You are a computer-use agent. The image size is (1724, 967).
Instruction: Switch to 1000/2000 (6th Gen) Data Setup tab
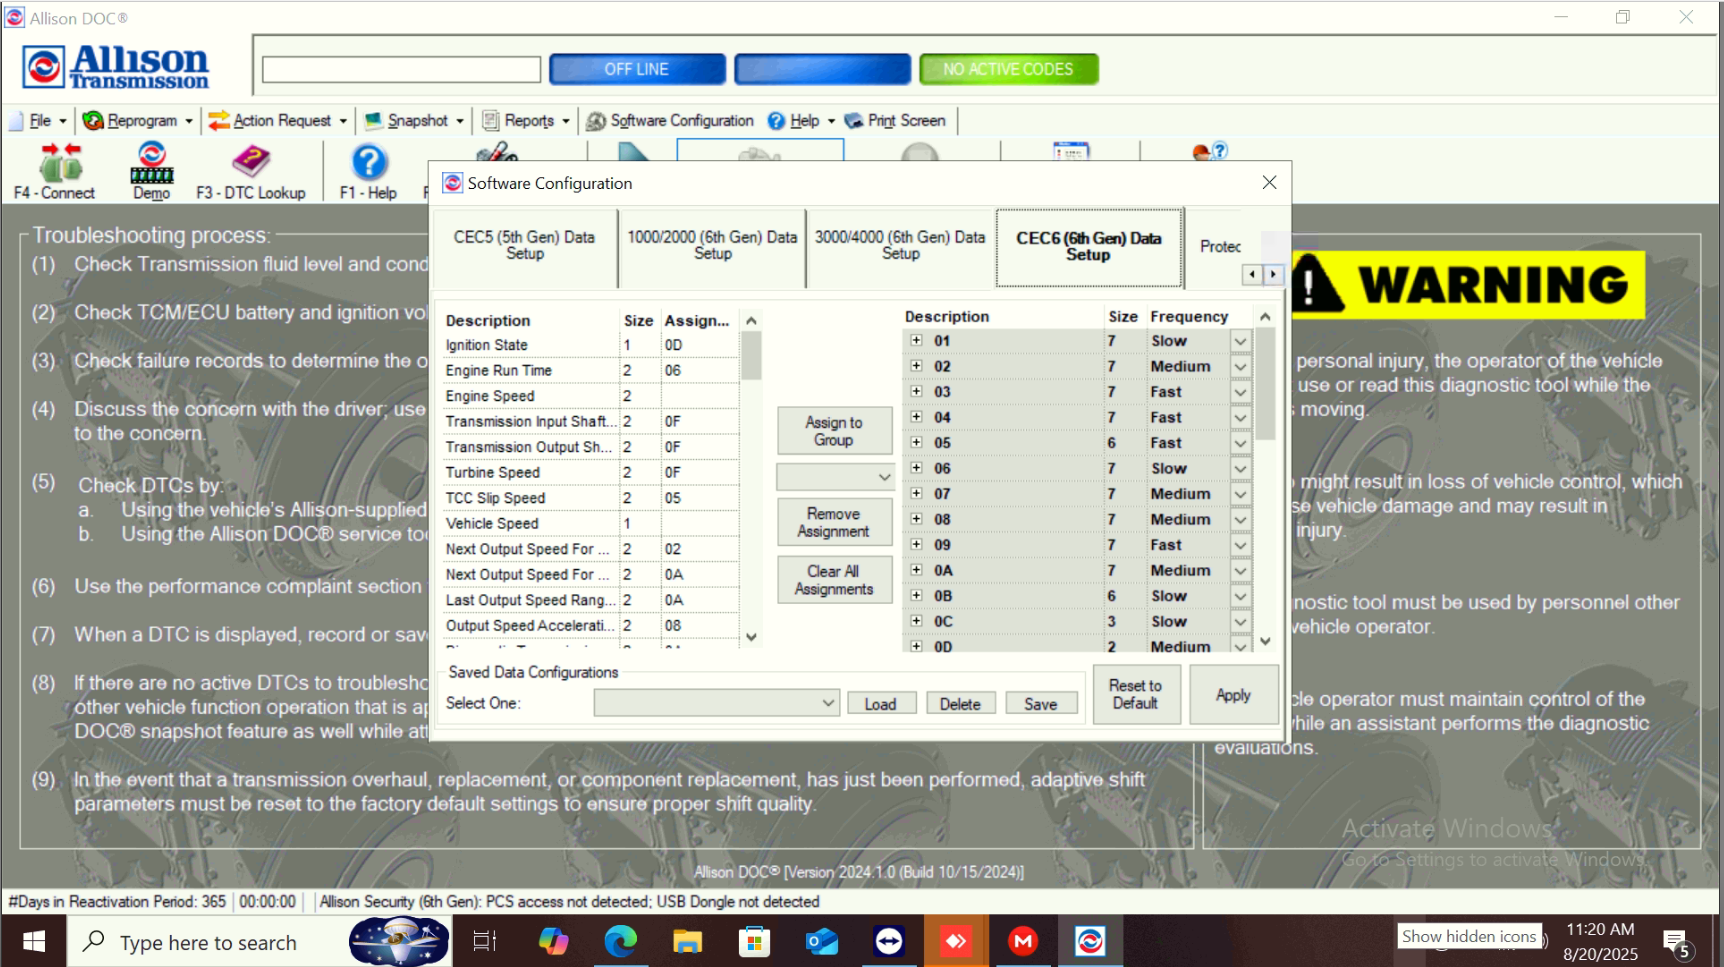click(x=712, y=246)
